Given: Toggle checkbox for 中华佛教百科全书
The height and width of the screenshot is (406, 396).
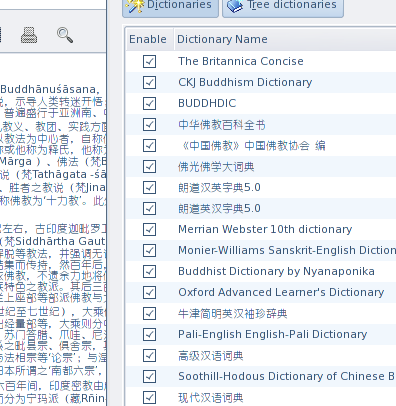Looking at the screenshot, I should coord(149,124).
